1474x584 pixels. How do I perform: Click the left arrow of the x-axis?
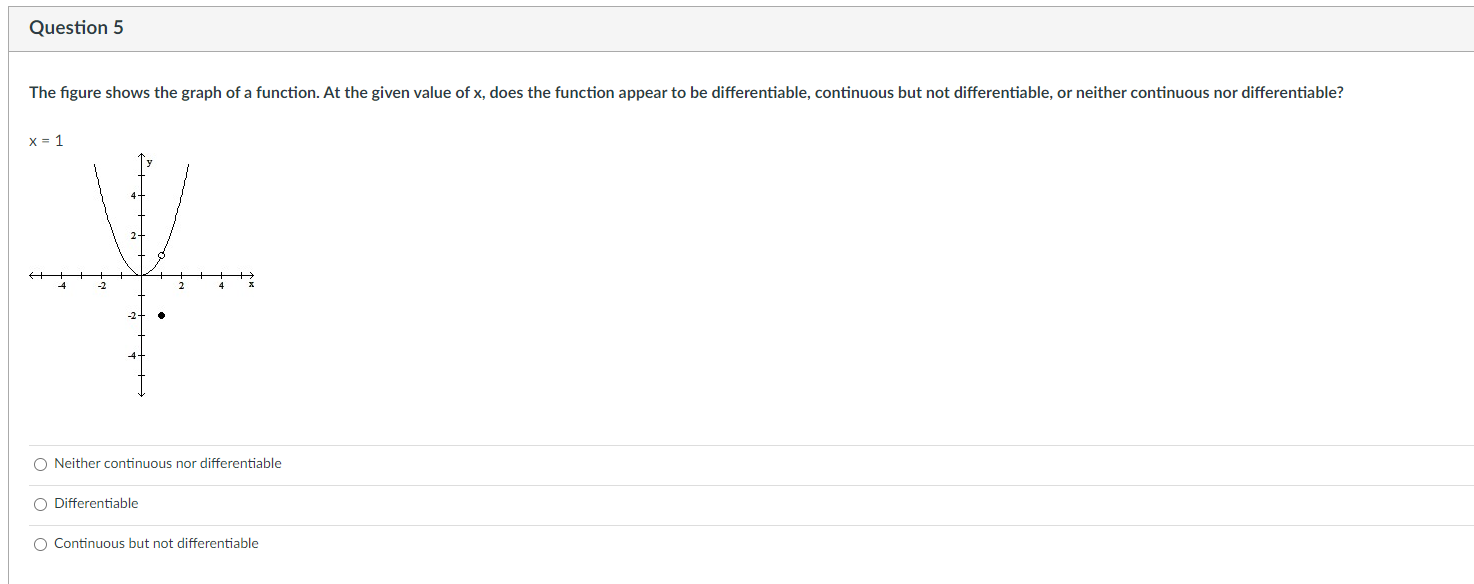click(33, 275)
